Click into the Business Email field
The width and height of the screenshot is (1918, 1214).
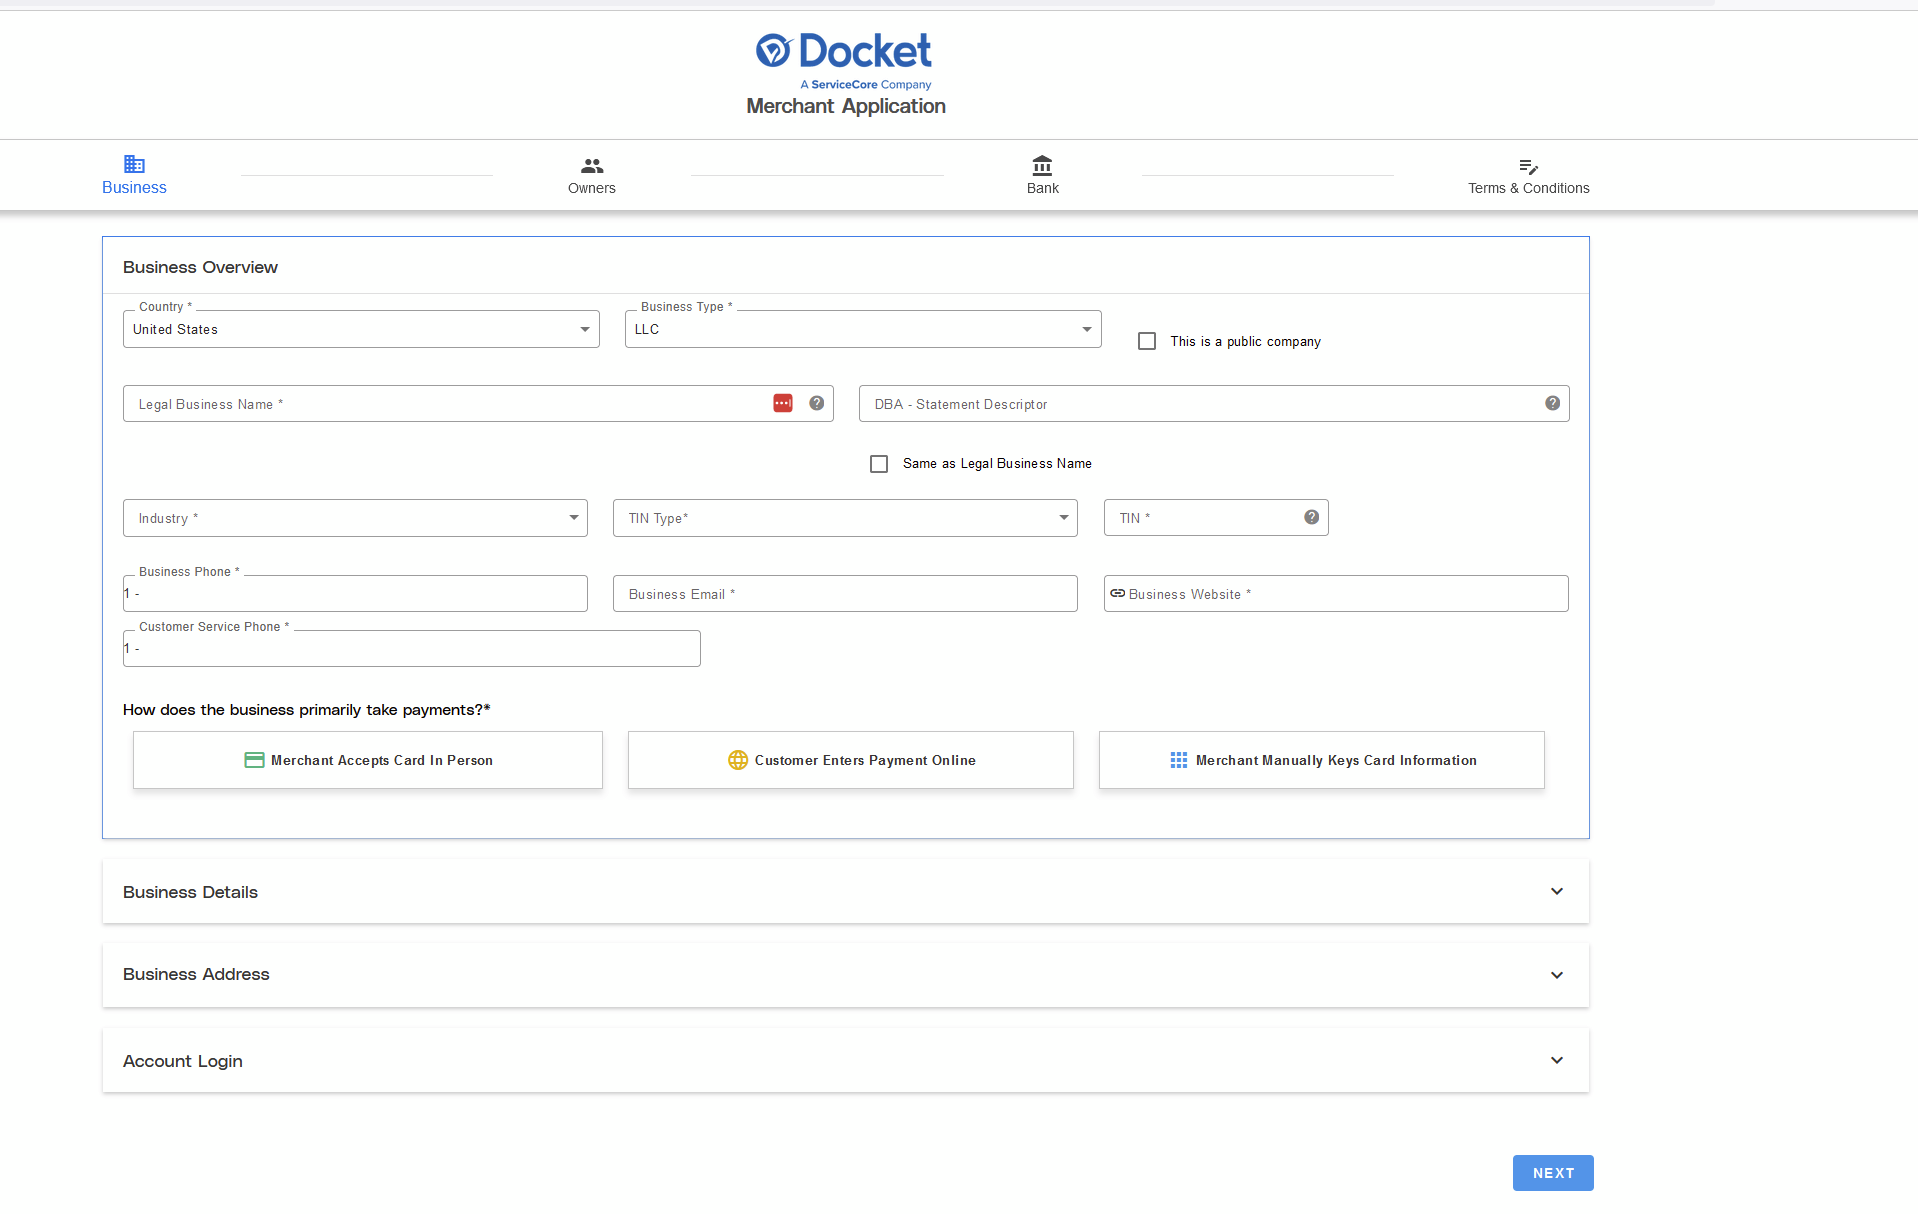click(845, 594)
